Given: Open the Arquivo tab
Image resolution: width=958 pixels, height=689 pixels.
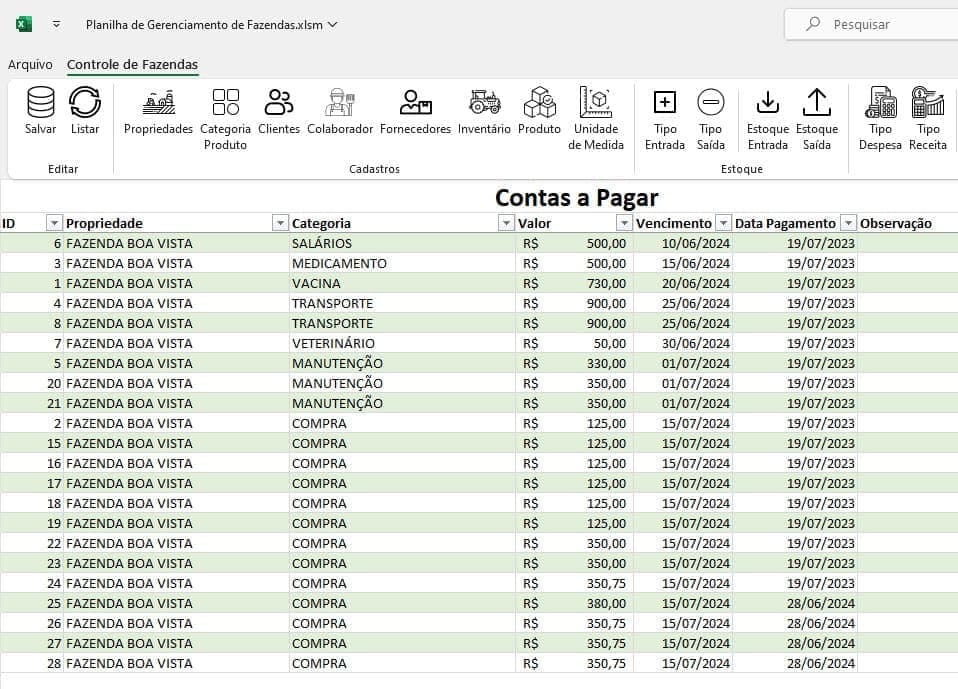Looking at the screenshot, I should click(30, 64).
